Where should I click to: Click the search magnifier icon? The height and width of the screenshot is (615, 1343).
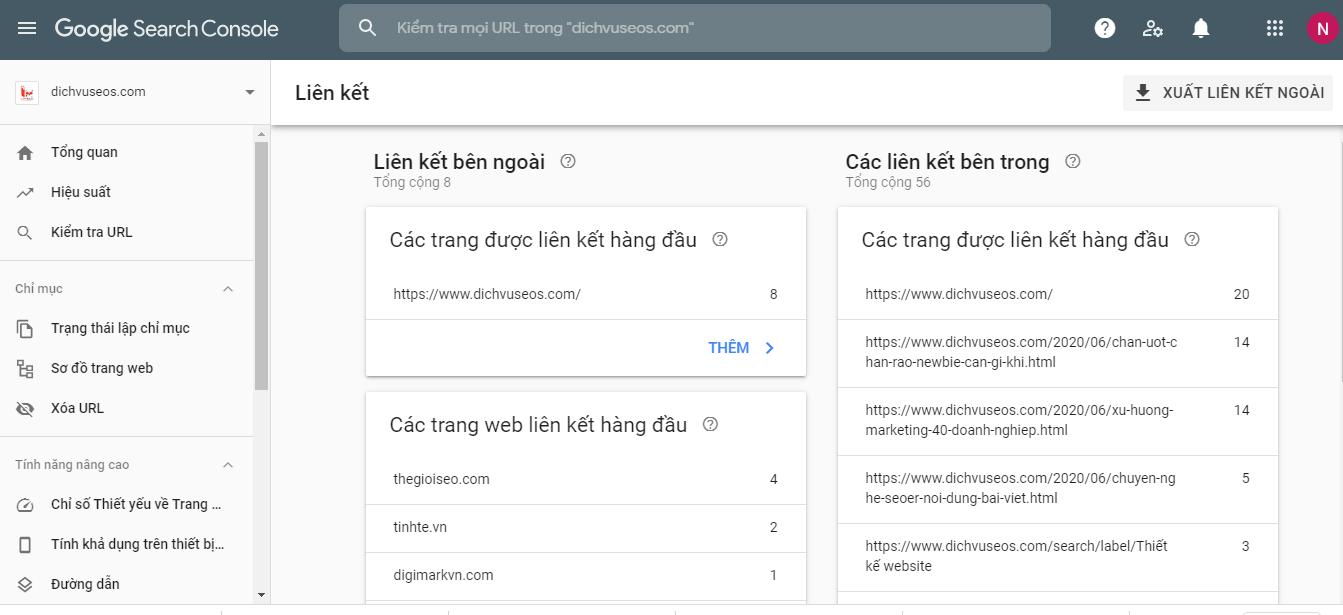coord(367,28)
